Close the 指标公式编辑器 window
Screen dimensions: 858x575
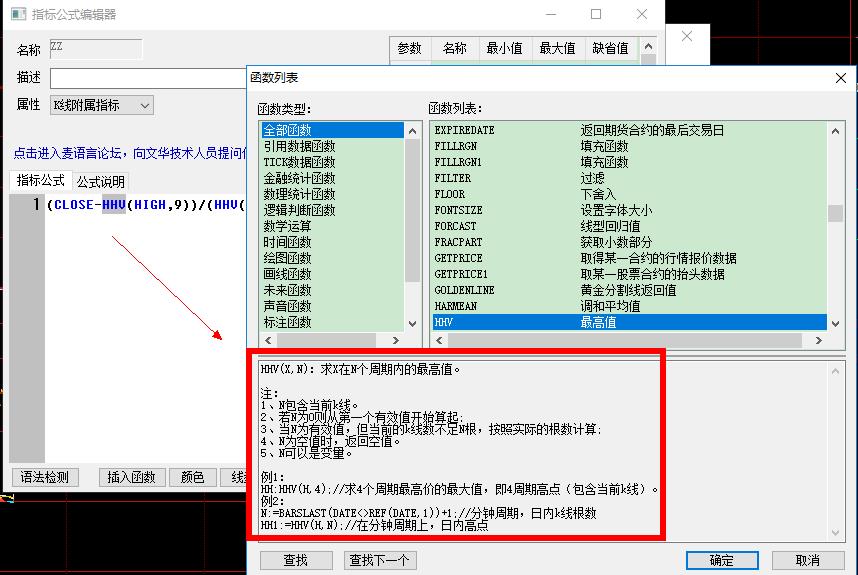point(642,15)
